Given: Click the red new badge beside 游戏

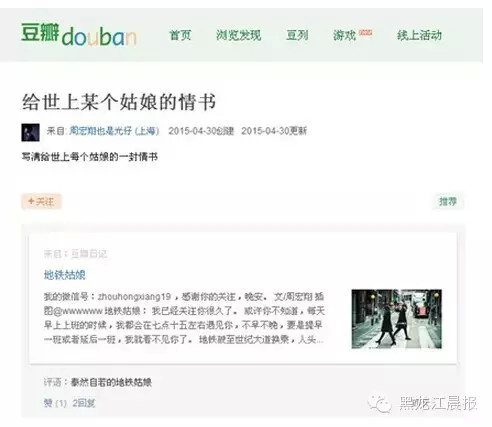Looking at the screenshot, I should [365, 33].
